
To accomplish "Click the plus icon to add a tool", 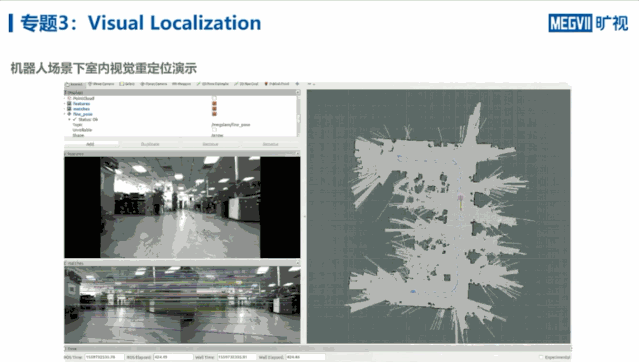I will click(x=297, y=84).
